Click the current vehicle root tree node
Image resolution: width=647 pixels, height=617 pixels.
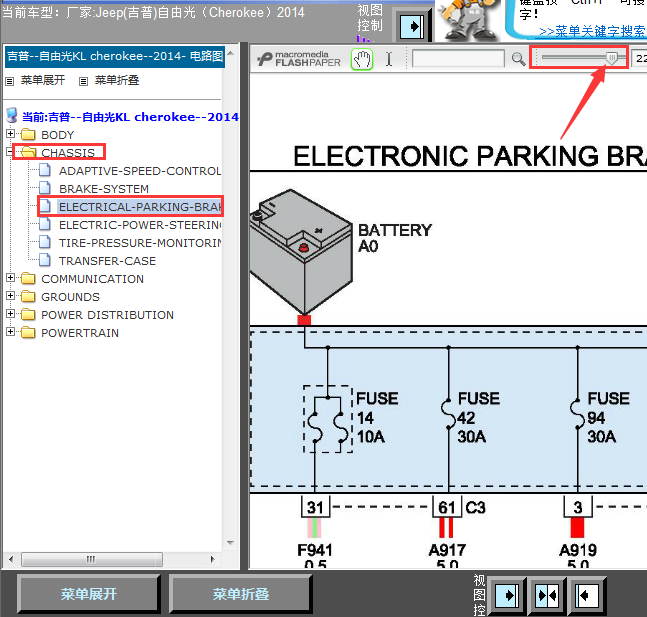click(x=130, y=117)
